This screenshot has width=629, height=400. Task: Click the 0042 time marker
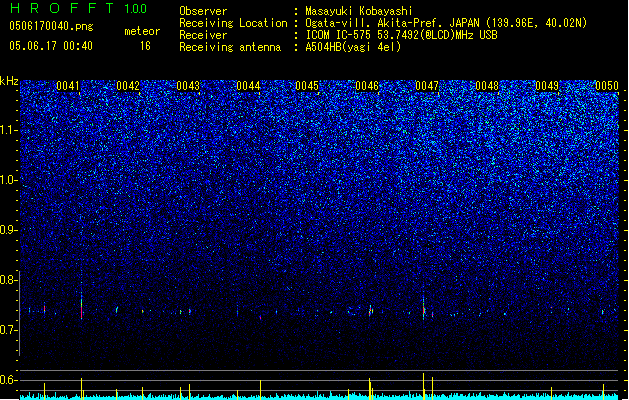click(128, 86)
